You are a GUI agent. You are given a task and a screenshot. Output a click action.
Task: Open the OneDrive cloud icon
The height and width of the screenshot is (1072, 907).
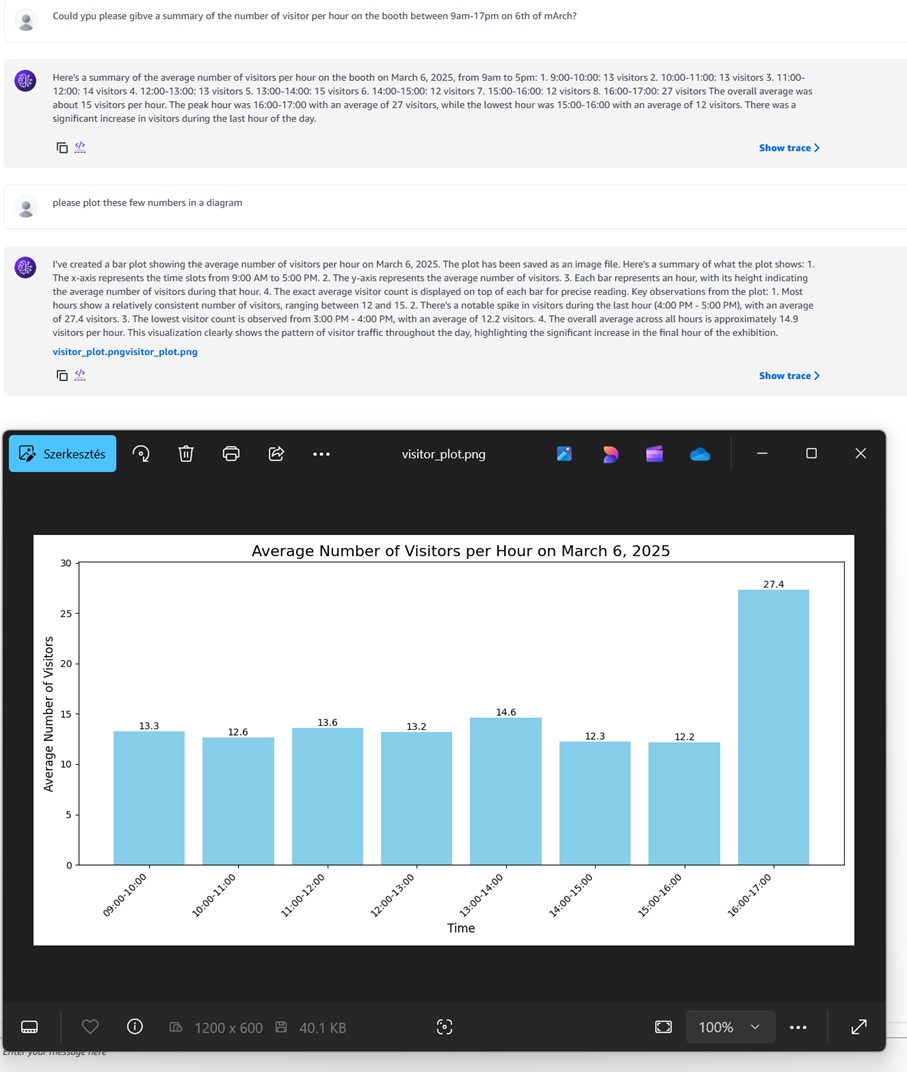click(700, 454)
